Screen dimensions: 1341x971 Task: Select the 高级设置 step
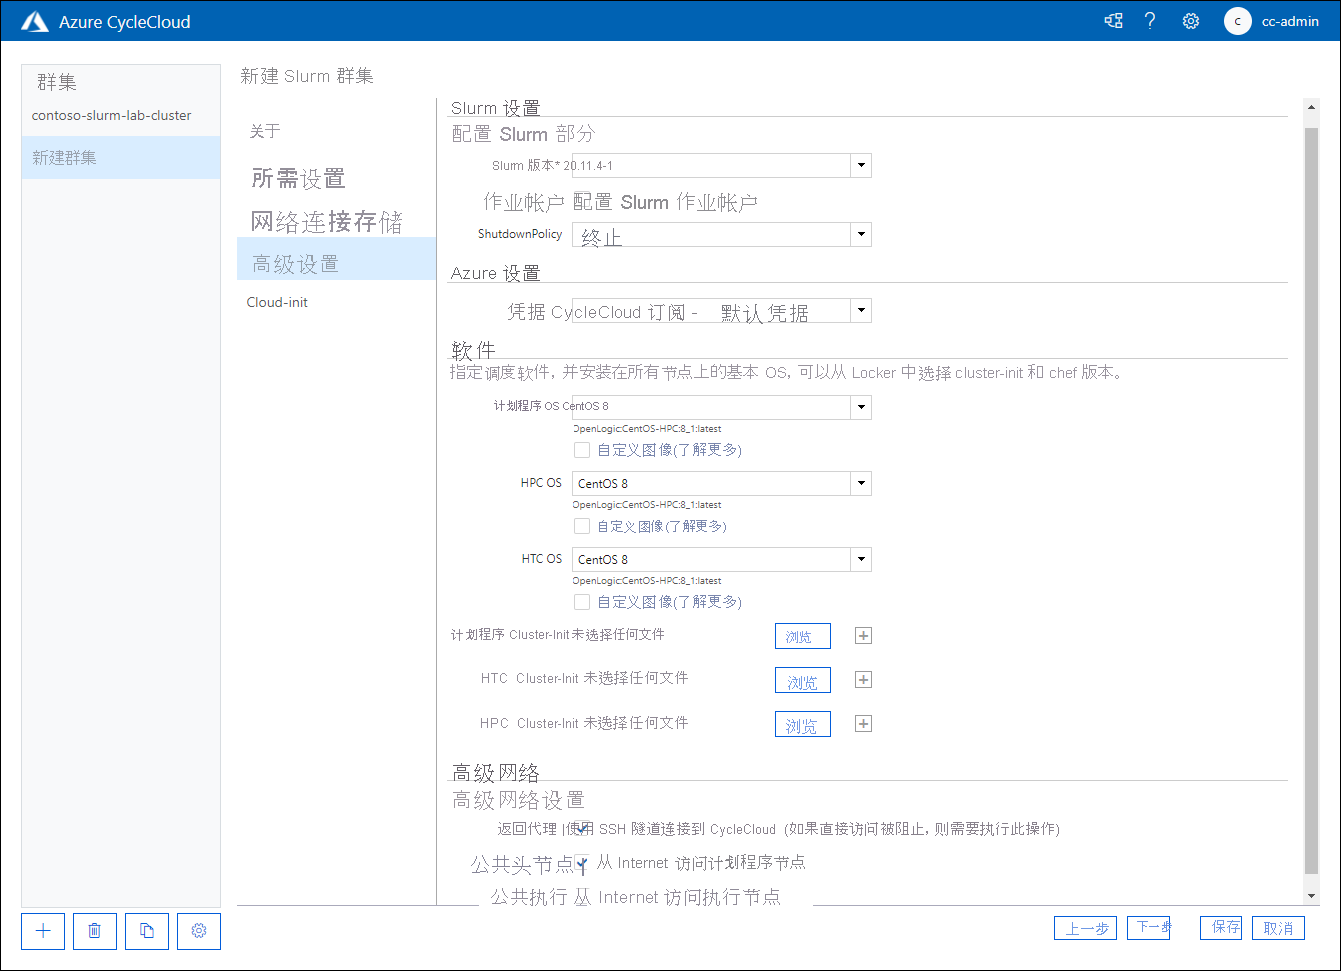coord(336,259)
